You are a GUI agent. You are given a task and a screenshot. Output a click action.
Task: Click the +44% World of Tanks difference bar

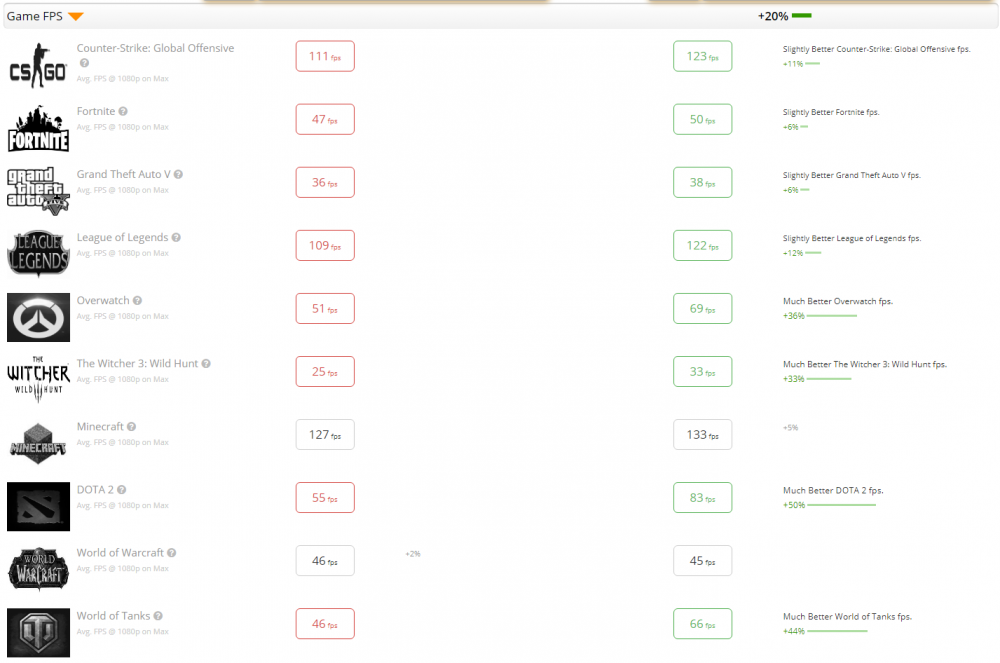click(x=837, y=632)
